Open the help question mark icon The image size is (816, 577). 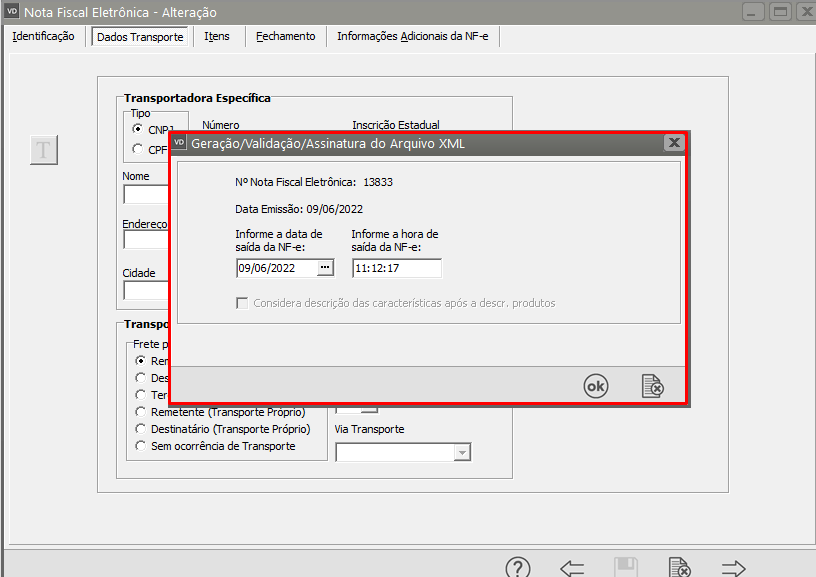(x=517, y=568)
